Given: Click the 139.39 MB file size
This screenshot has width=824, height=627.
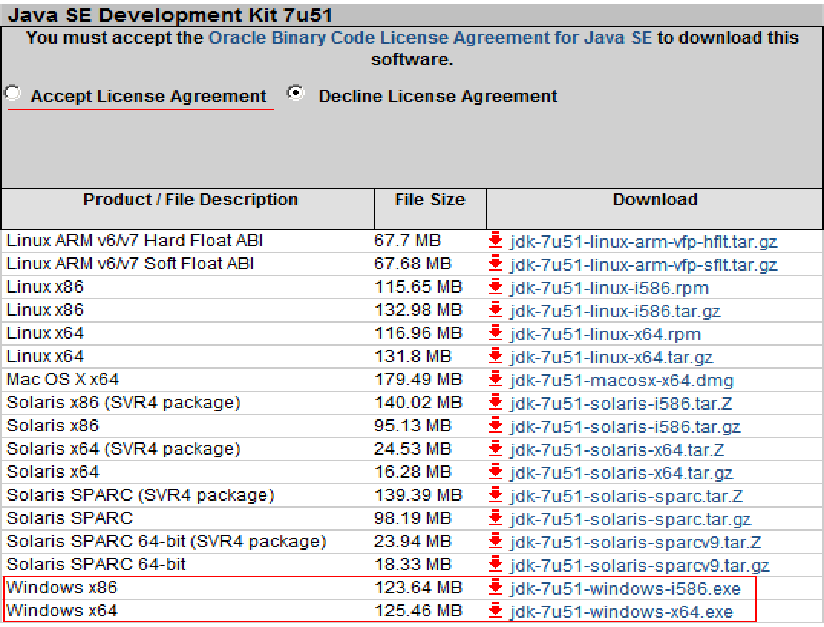Looking at the screenshot, I should tap(418, 495).
